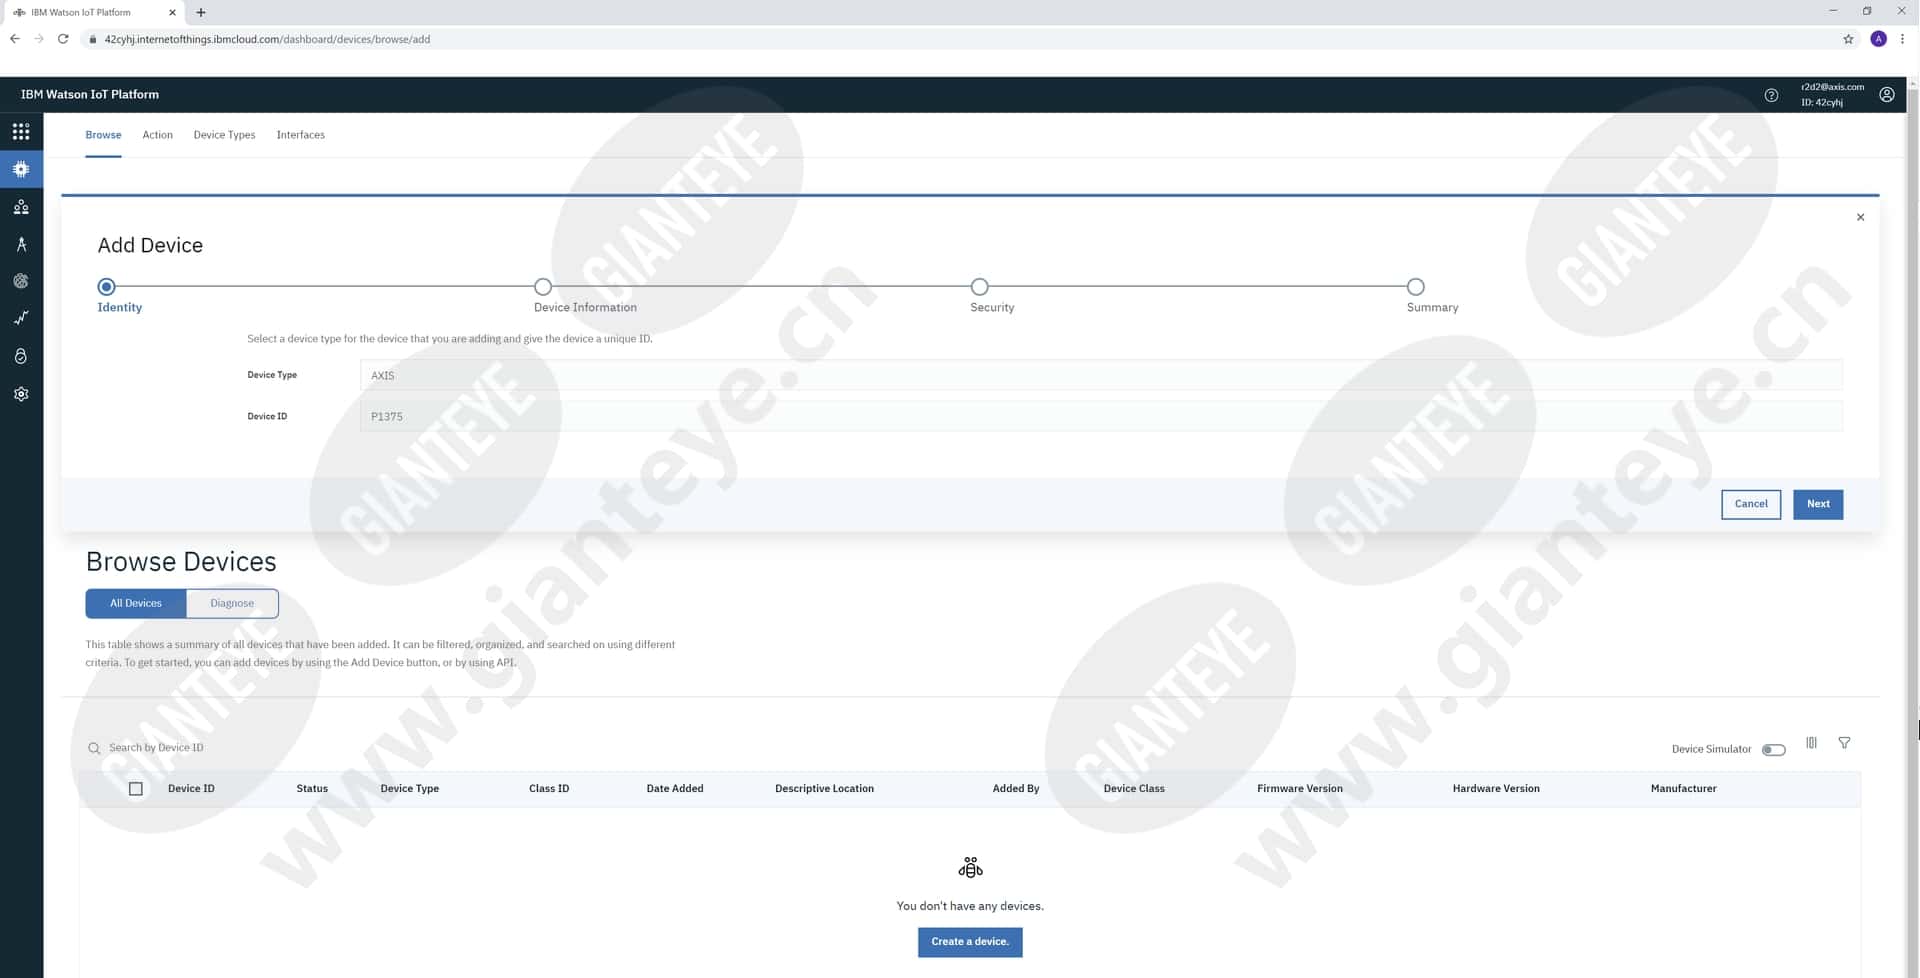
Task: Click the search magnifier icon
Action: tap(94, 748)
